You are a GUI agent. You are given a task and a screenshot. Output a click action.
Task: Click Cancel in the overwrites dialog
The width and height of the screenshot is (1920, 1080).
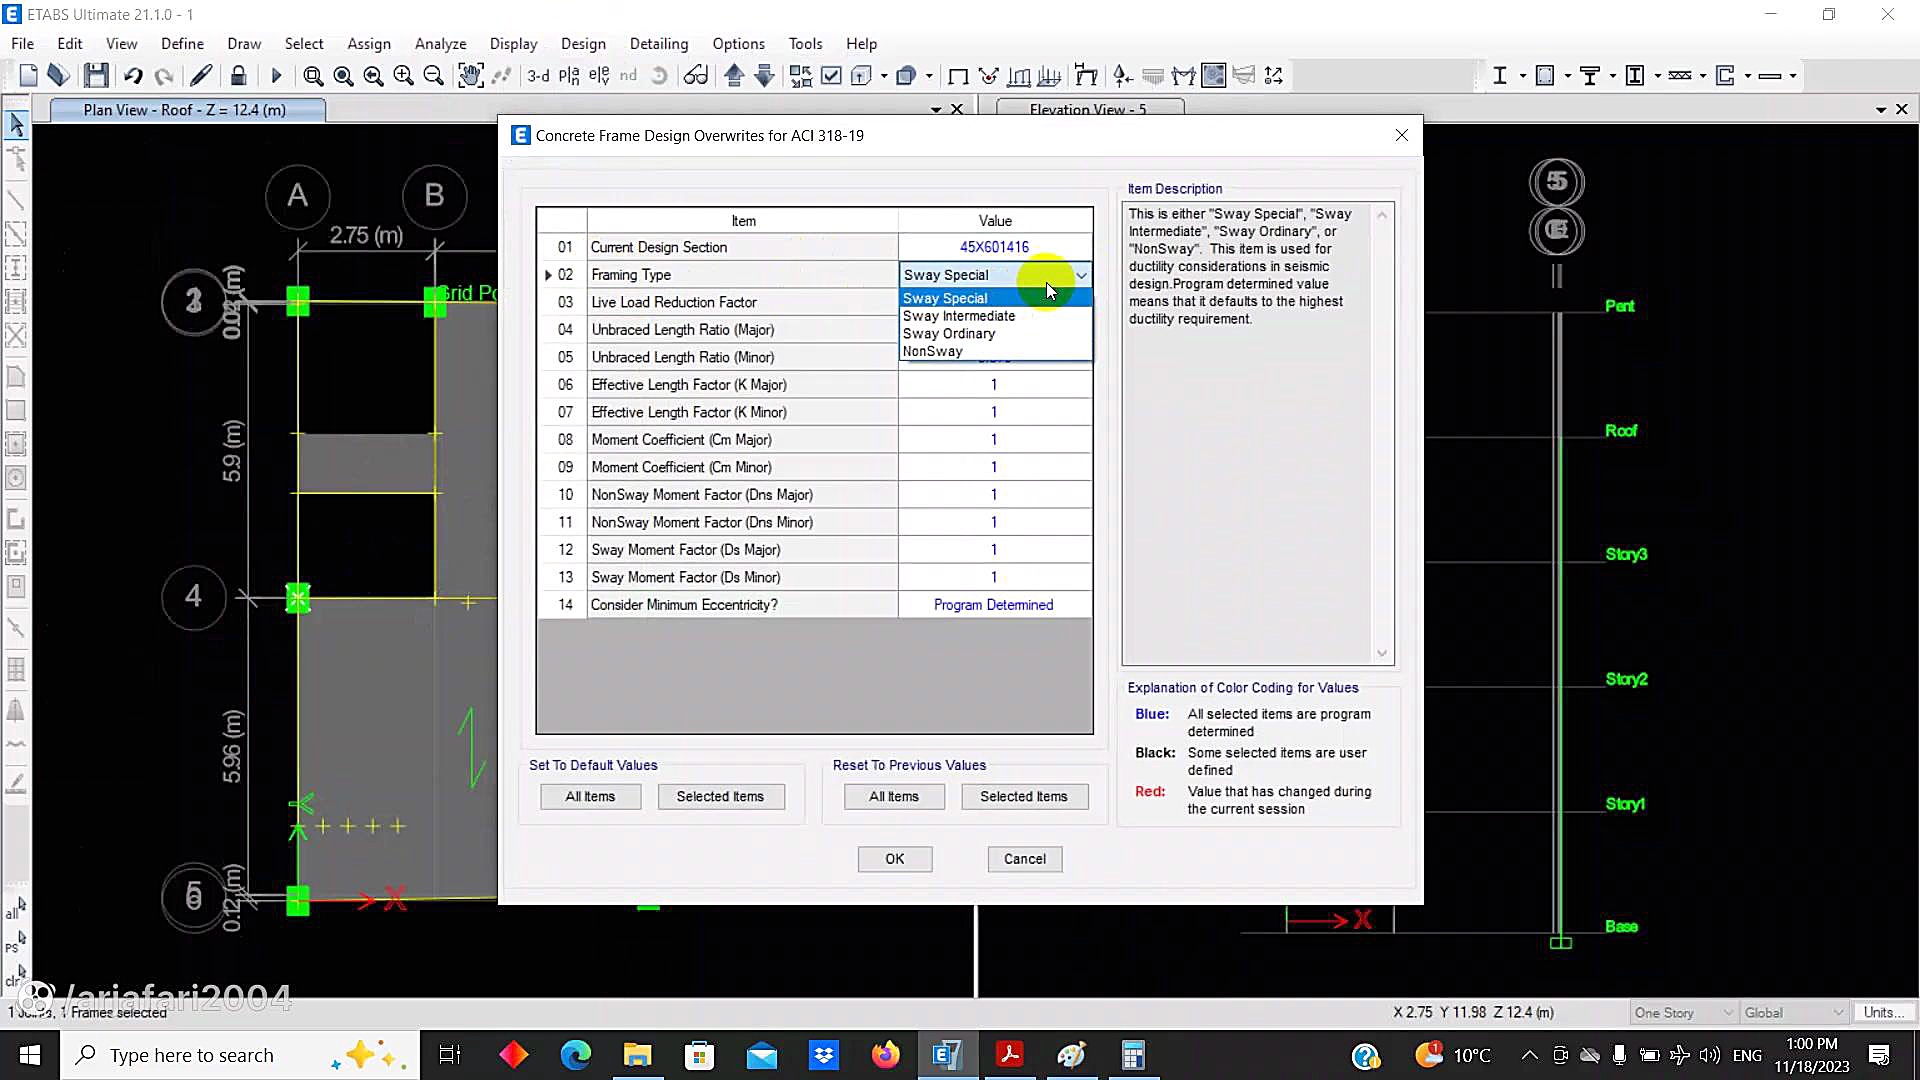1025,859
